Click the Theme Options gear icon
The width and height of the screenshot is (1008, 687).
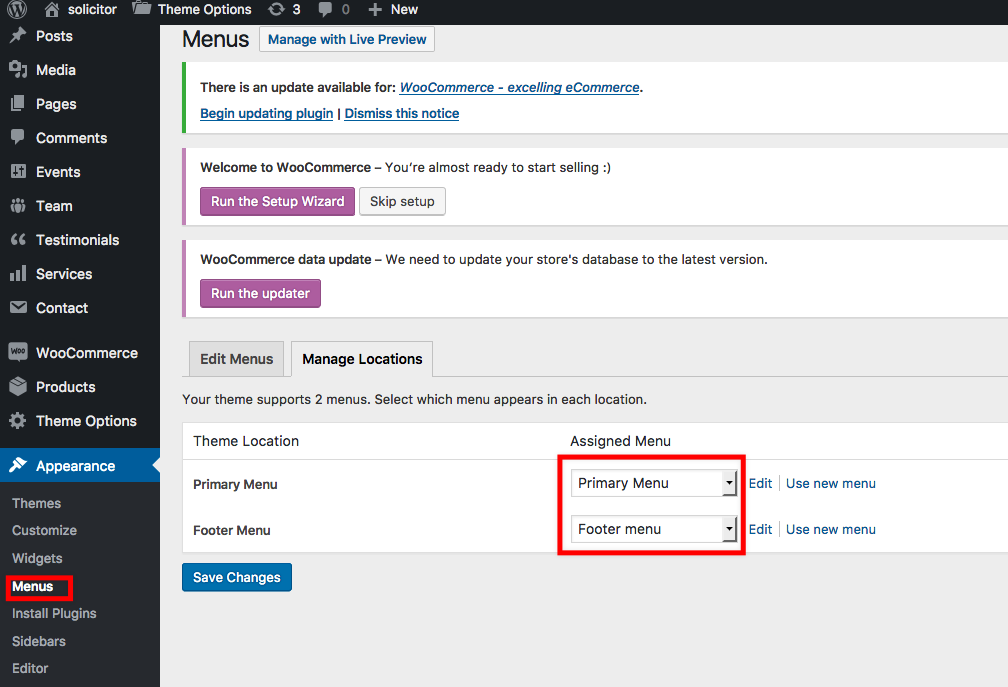[18, 421]
